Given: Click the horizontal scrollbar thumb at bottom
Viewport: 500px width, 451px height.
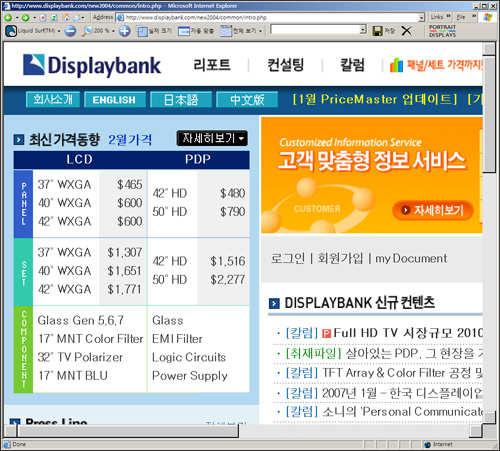Looking at the screenshot, I should click(128, 431).
